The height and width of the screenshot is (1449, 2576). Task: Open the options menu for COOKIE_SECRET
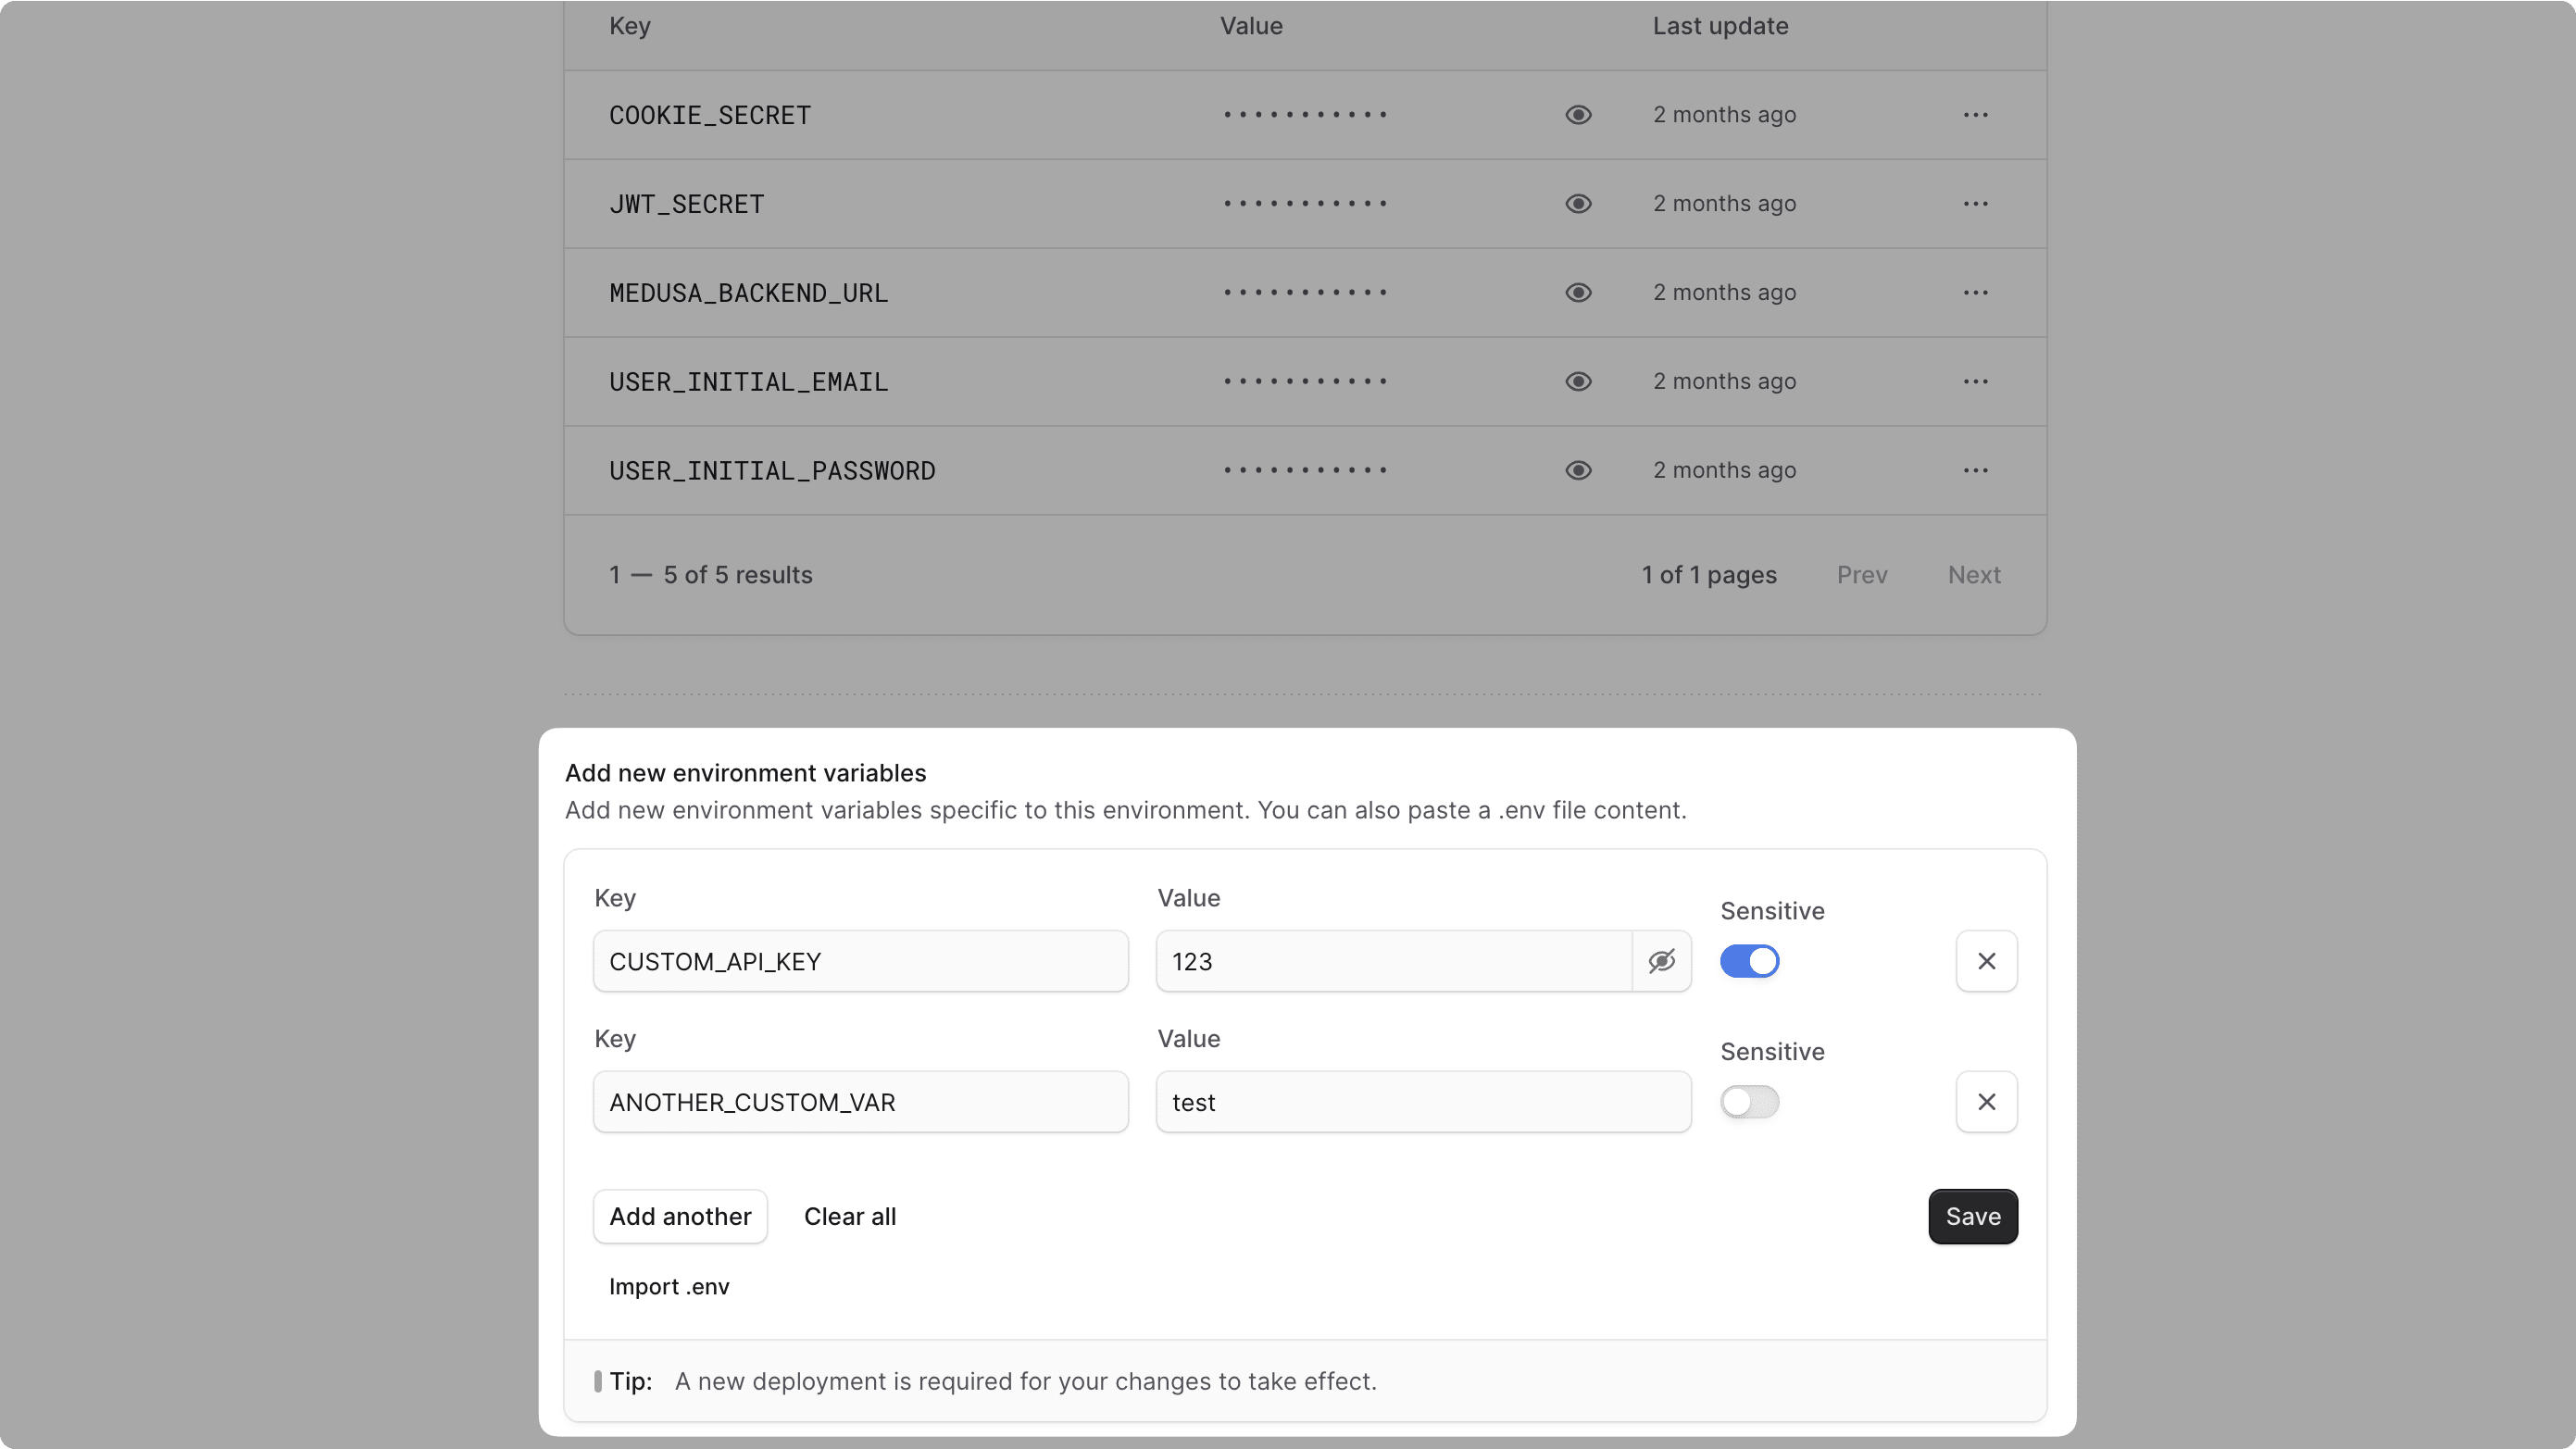pos(1975,114)
